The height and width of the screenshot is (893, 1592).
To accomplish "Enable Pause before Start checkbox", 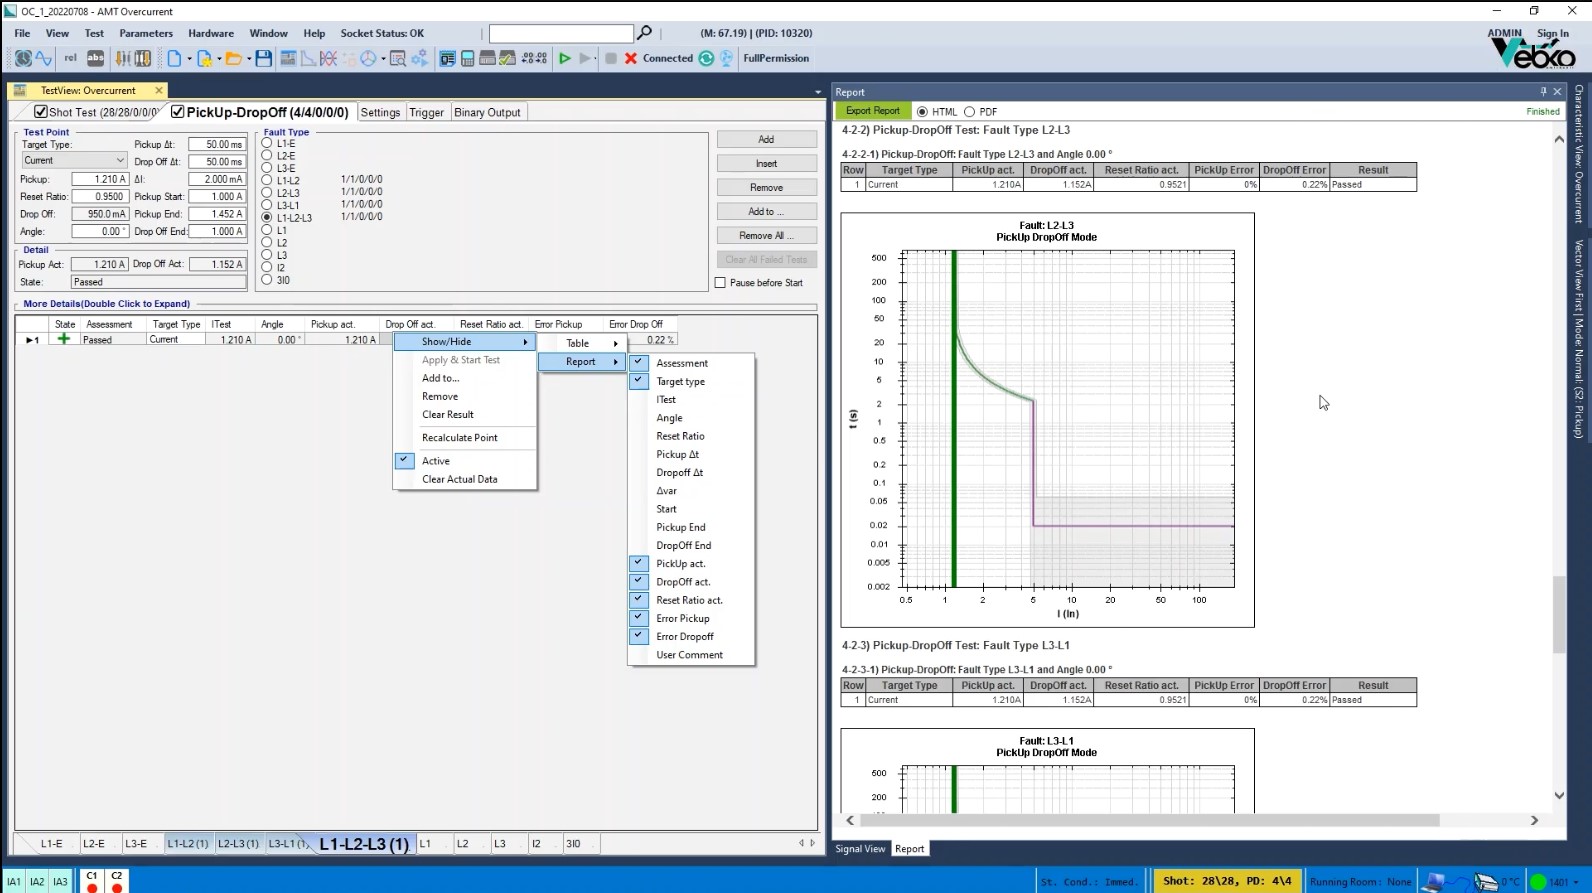I will [x=720, y=283].
